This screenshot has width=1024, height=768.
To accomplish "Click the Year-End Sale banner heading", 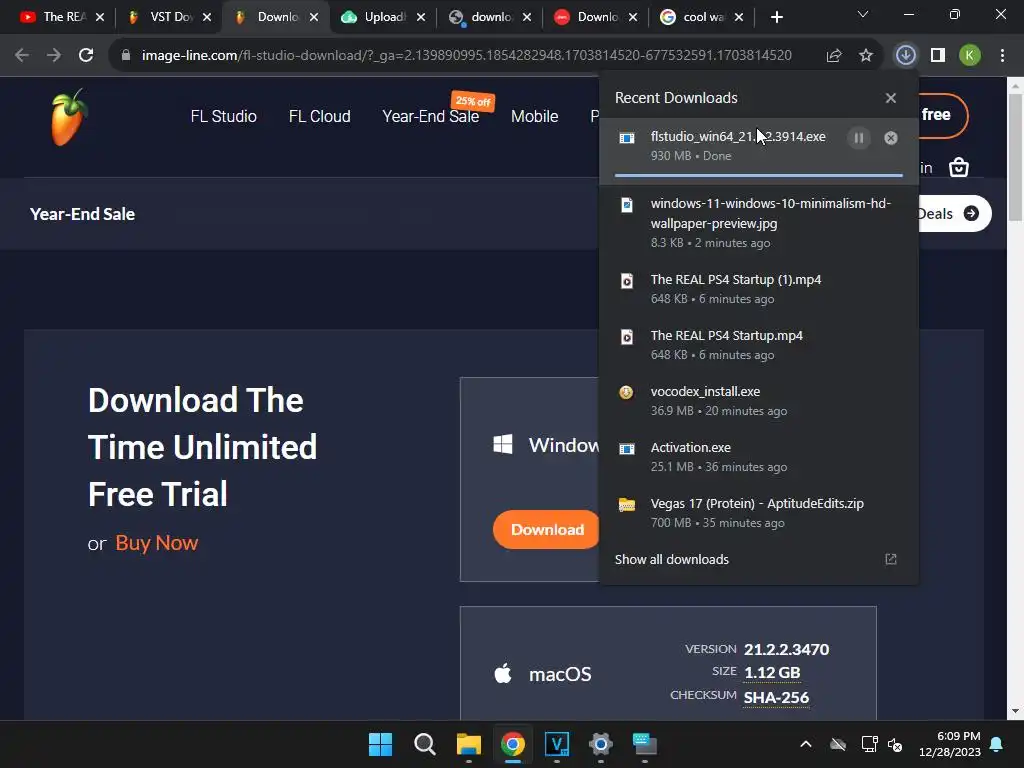I will [x=82, y=214].
